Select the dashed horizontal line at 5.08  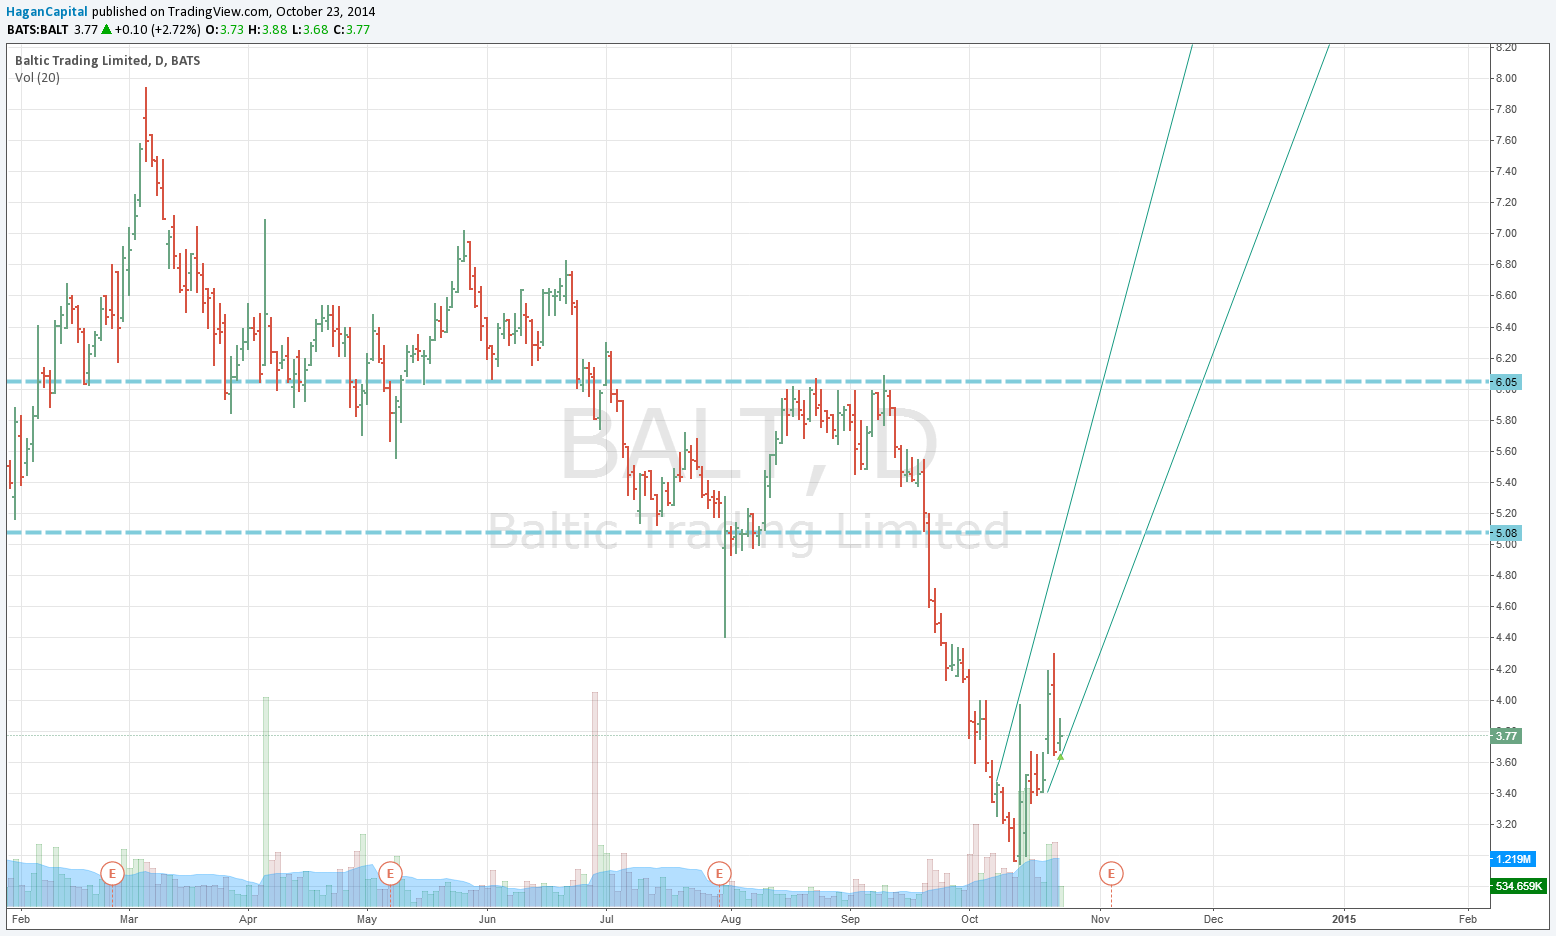(x=748, y=533)
